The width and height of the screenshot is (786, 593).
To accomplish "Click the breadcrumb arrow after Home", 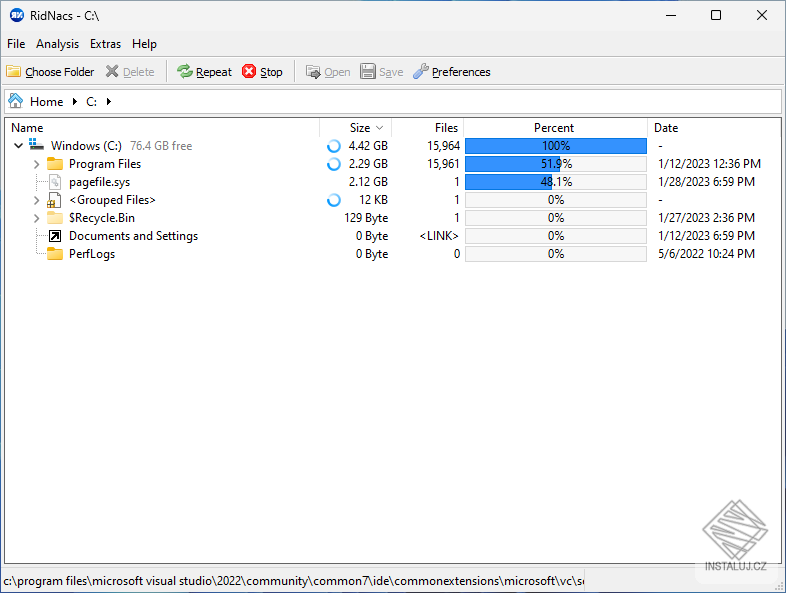I will (x=75, y=102).
